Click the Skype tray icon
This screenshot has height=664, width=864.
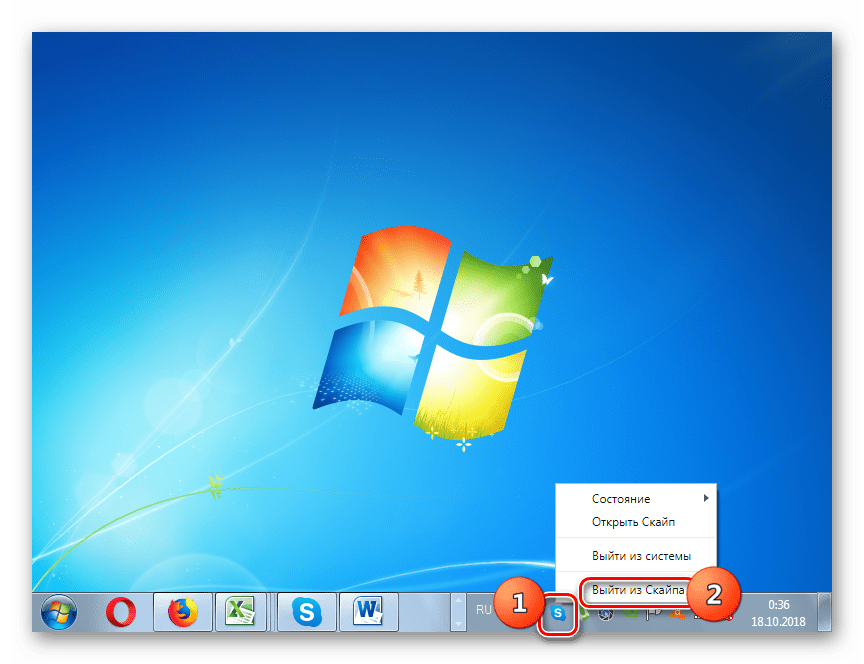coord(558,613)
